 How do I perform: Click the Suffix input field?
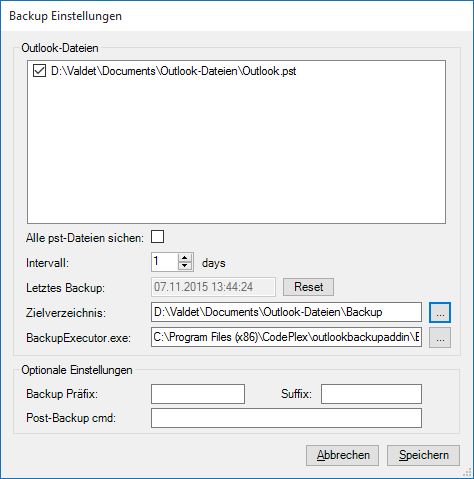371,394
